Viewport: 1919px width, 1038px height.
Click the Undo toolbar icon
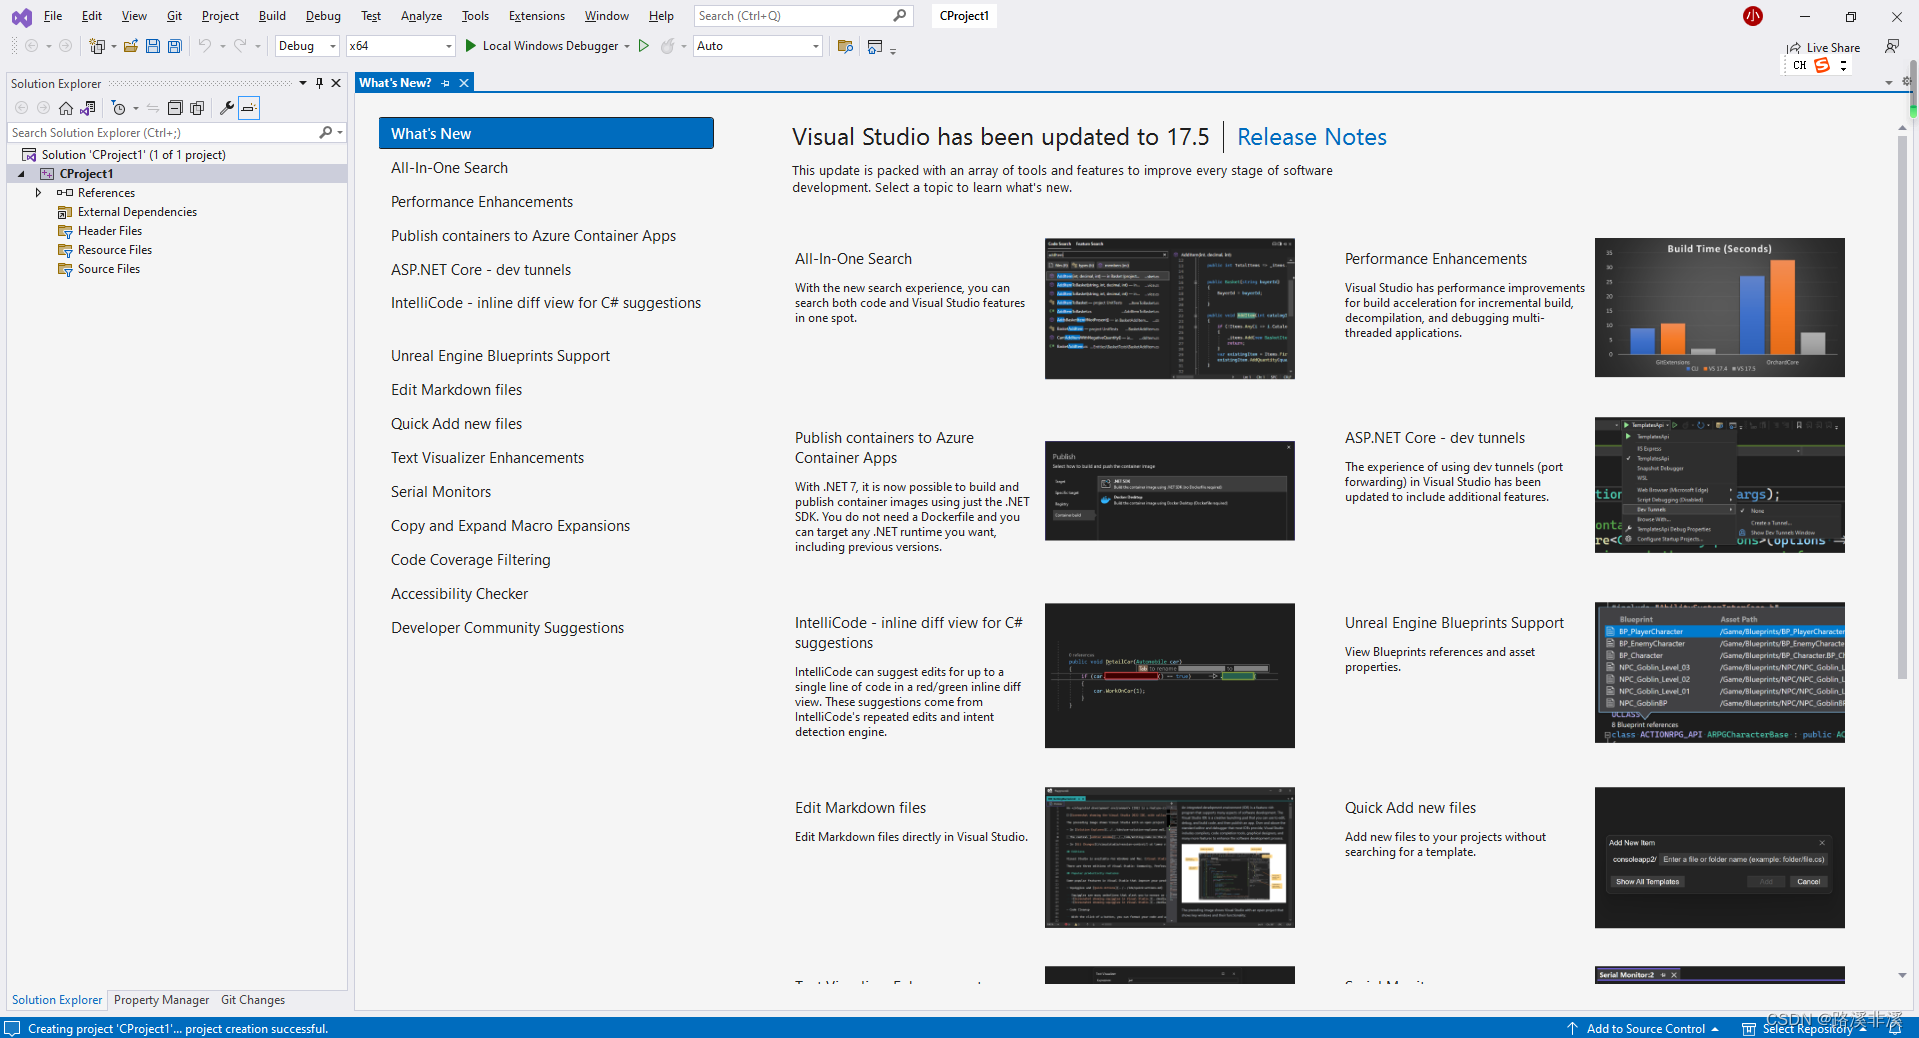(x=204, y=46)
